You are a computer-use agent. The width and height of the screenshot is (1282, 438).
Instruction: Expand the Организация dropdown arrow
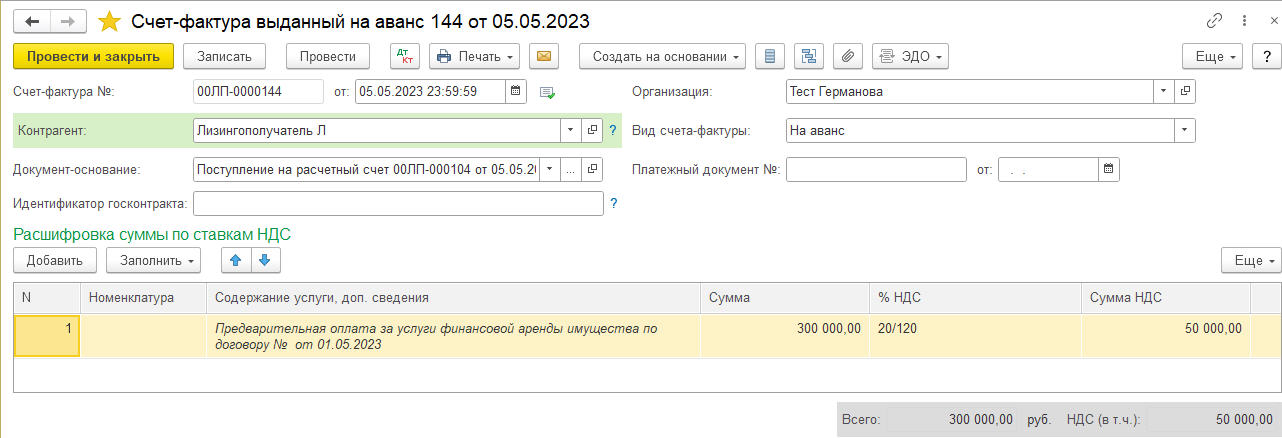(1163, 92)
